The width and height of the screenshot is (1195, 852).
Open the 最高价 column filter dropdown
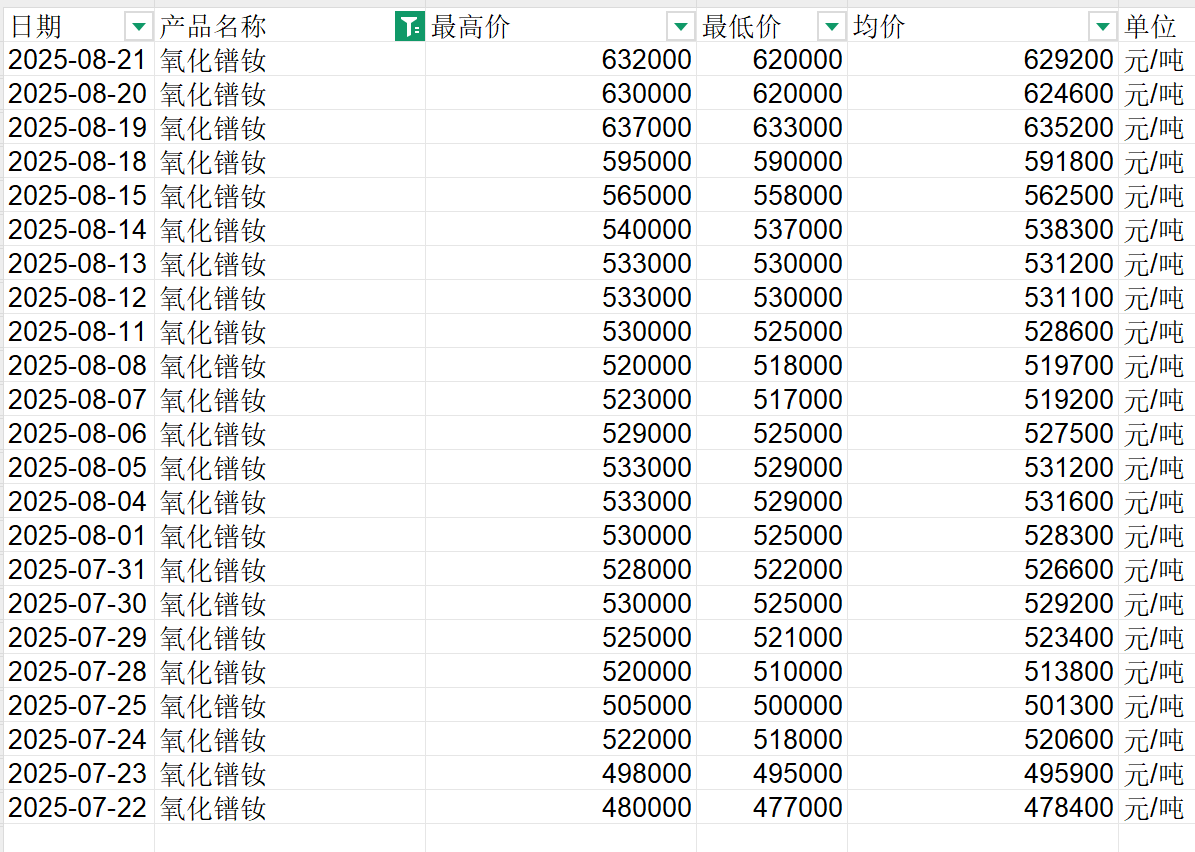pyautogui.click(x=681, y=27)
